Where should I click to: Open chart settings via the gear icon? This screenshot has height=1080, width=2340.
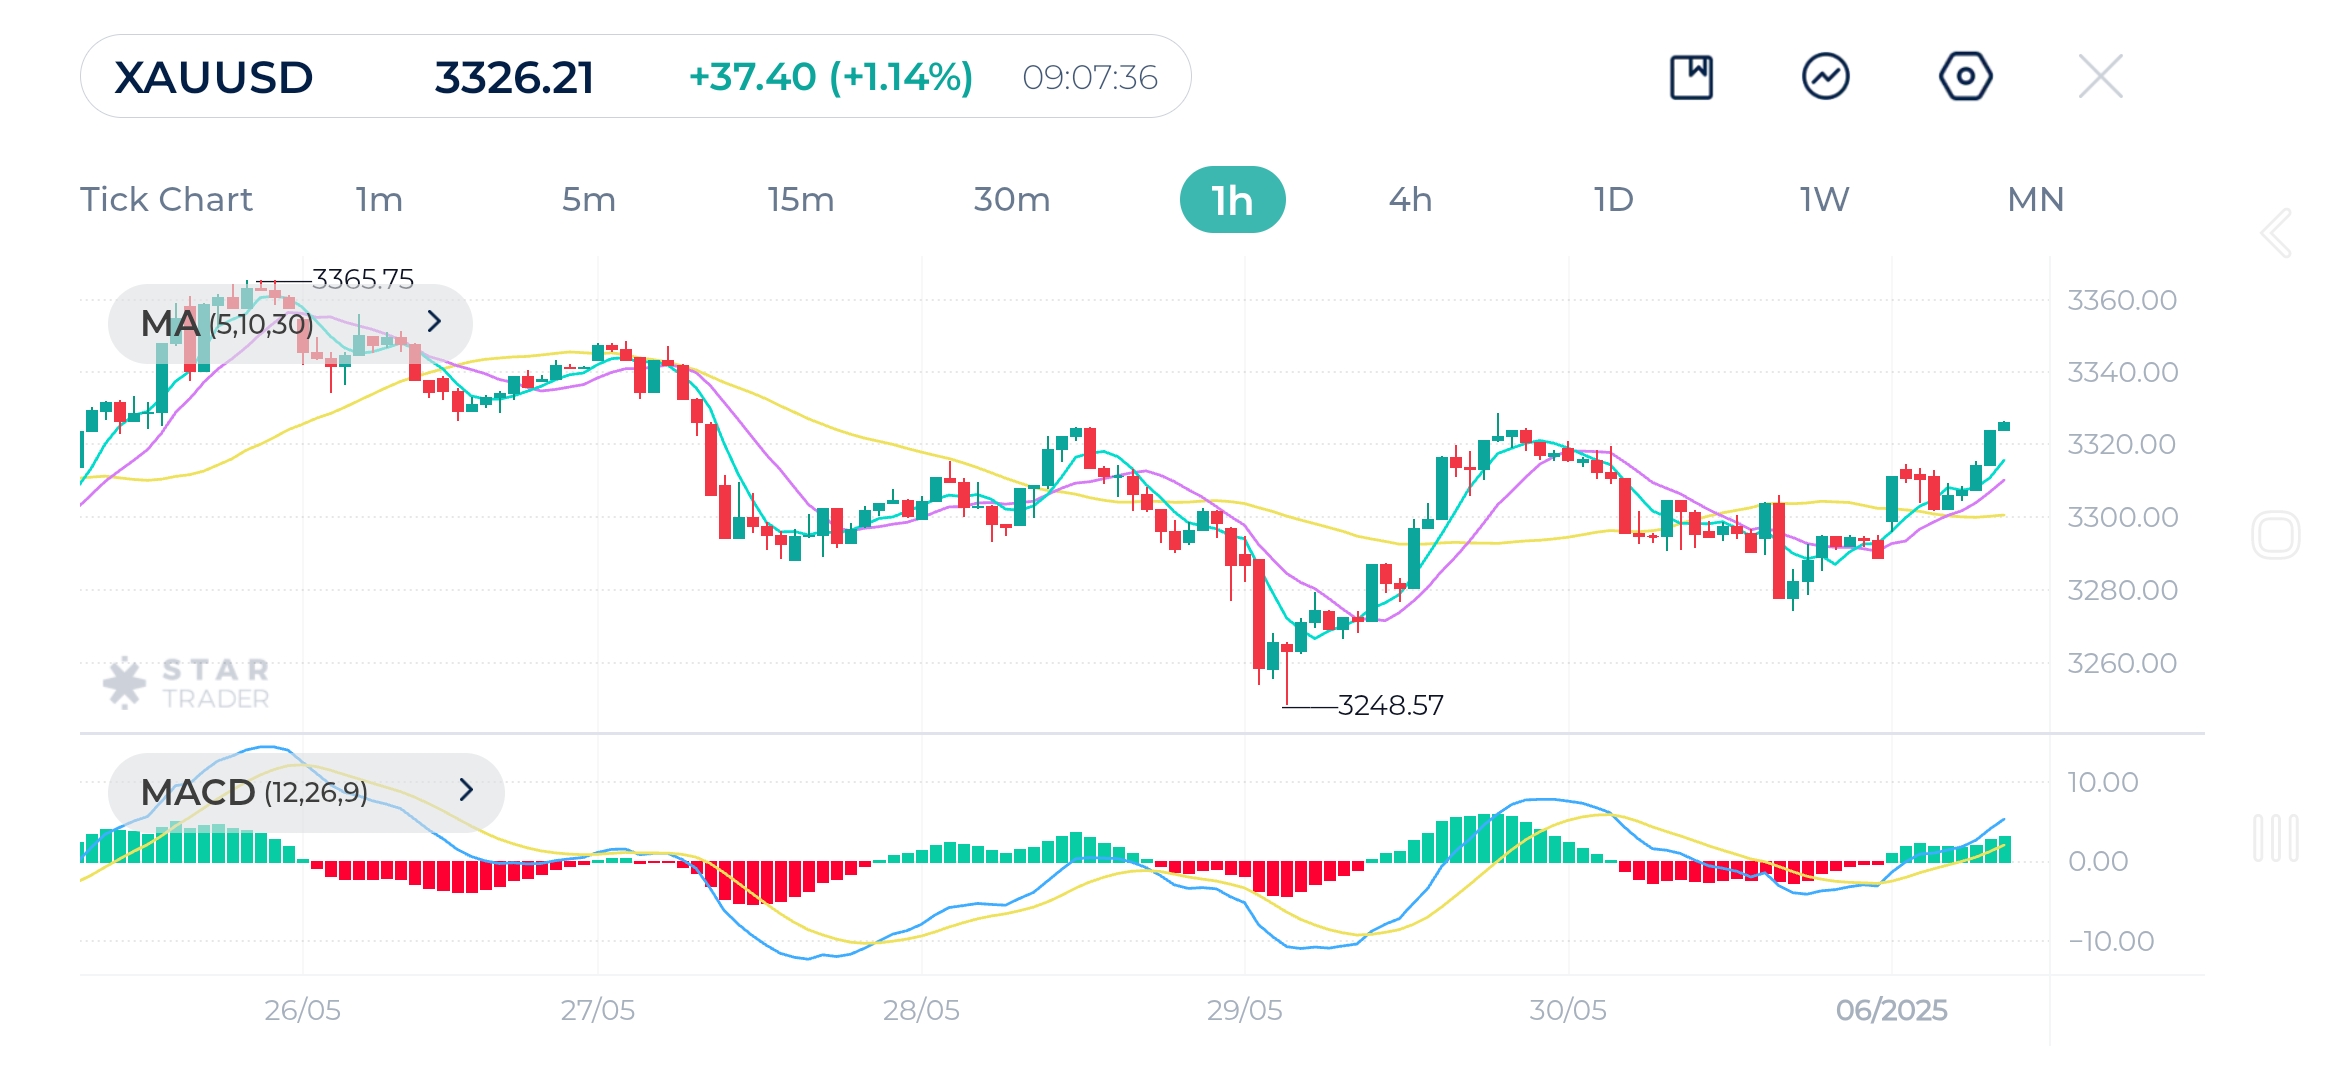click(x=1965, y=75)
